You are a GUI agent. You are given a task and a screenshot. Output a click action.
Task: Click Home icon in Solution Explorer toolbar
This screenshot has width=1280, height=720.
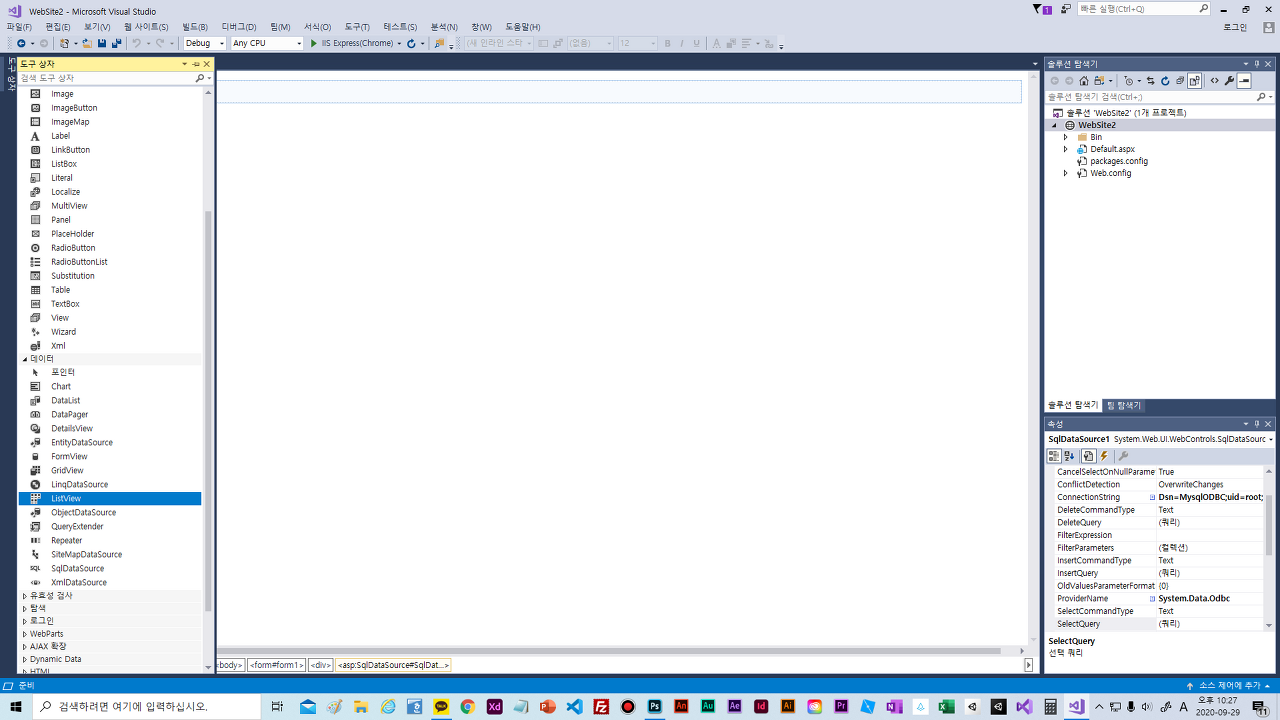[1084, 81]
